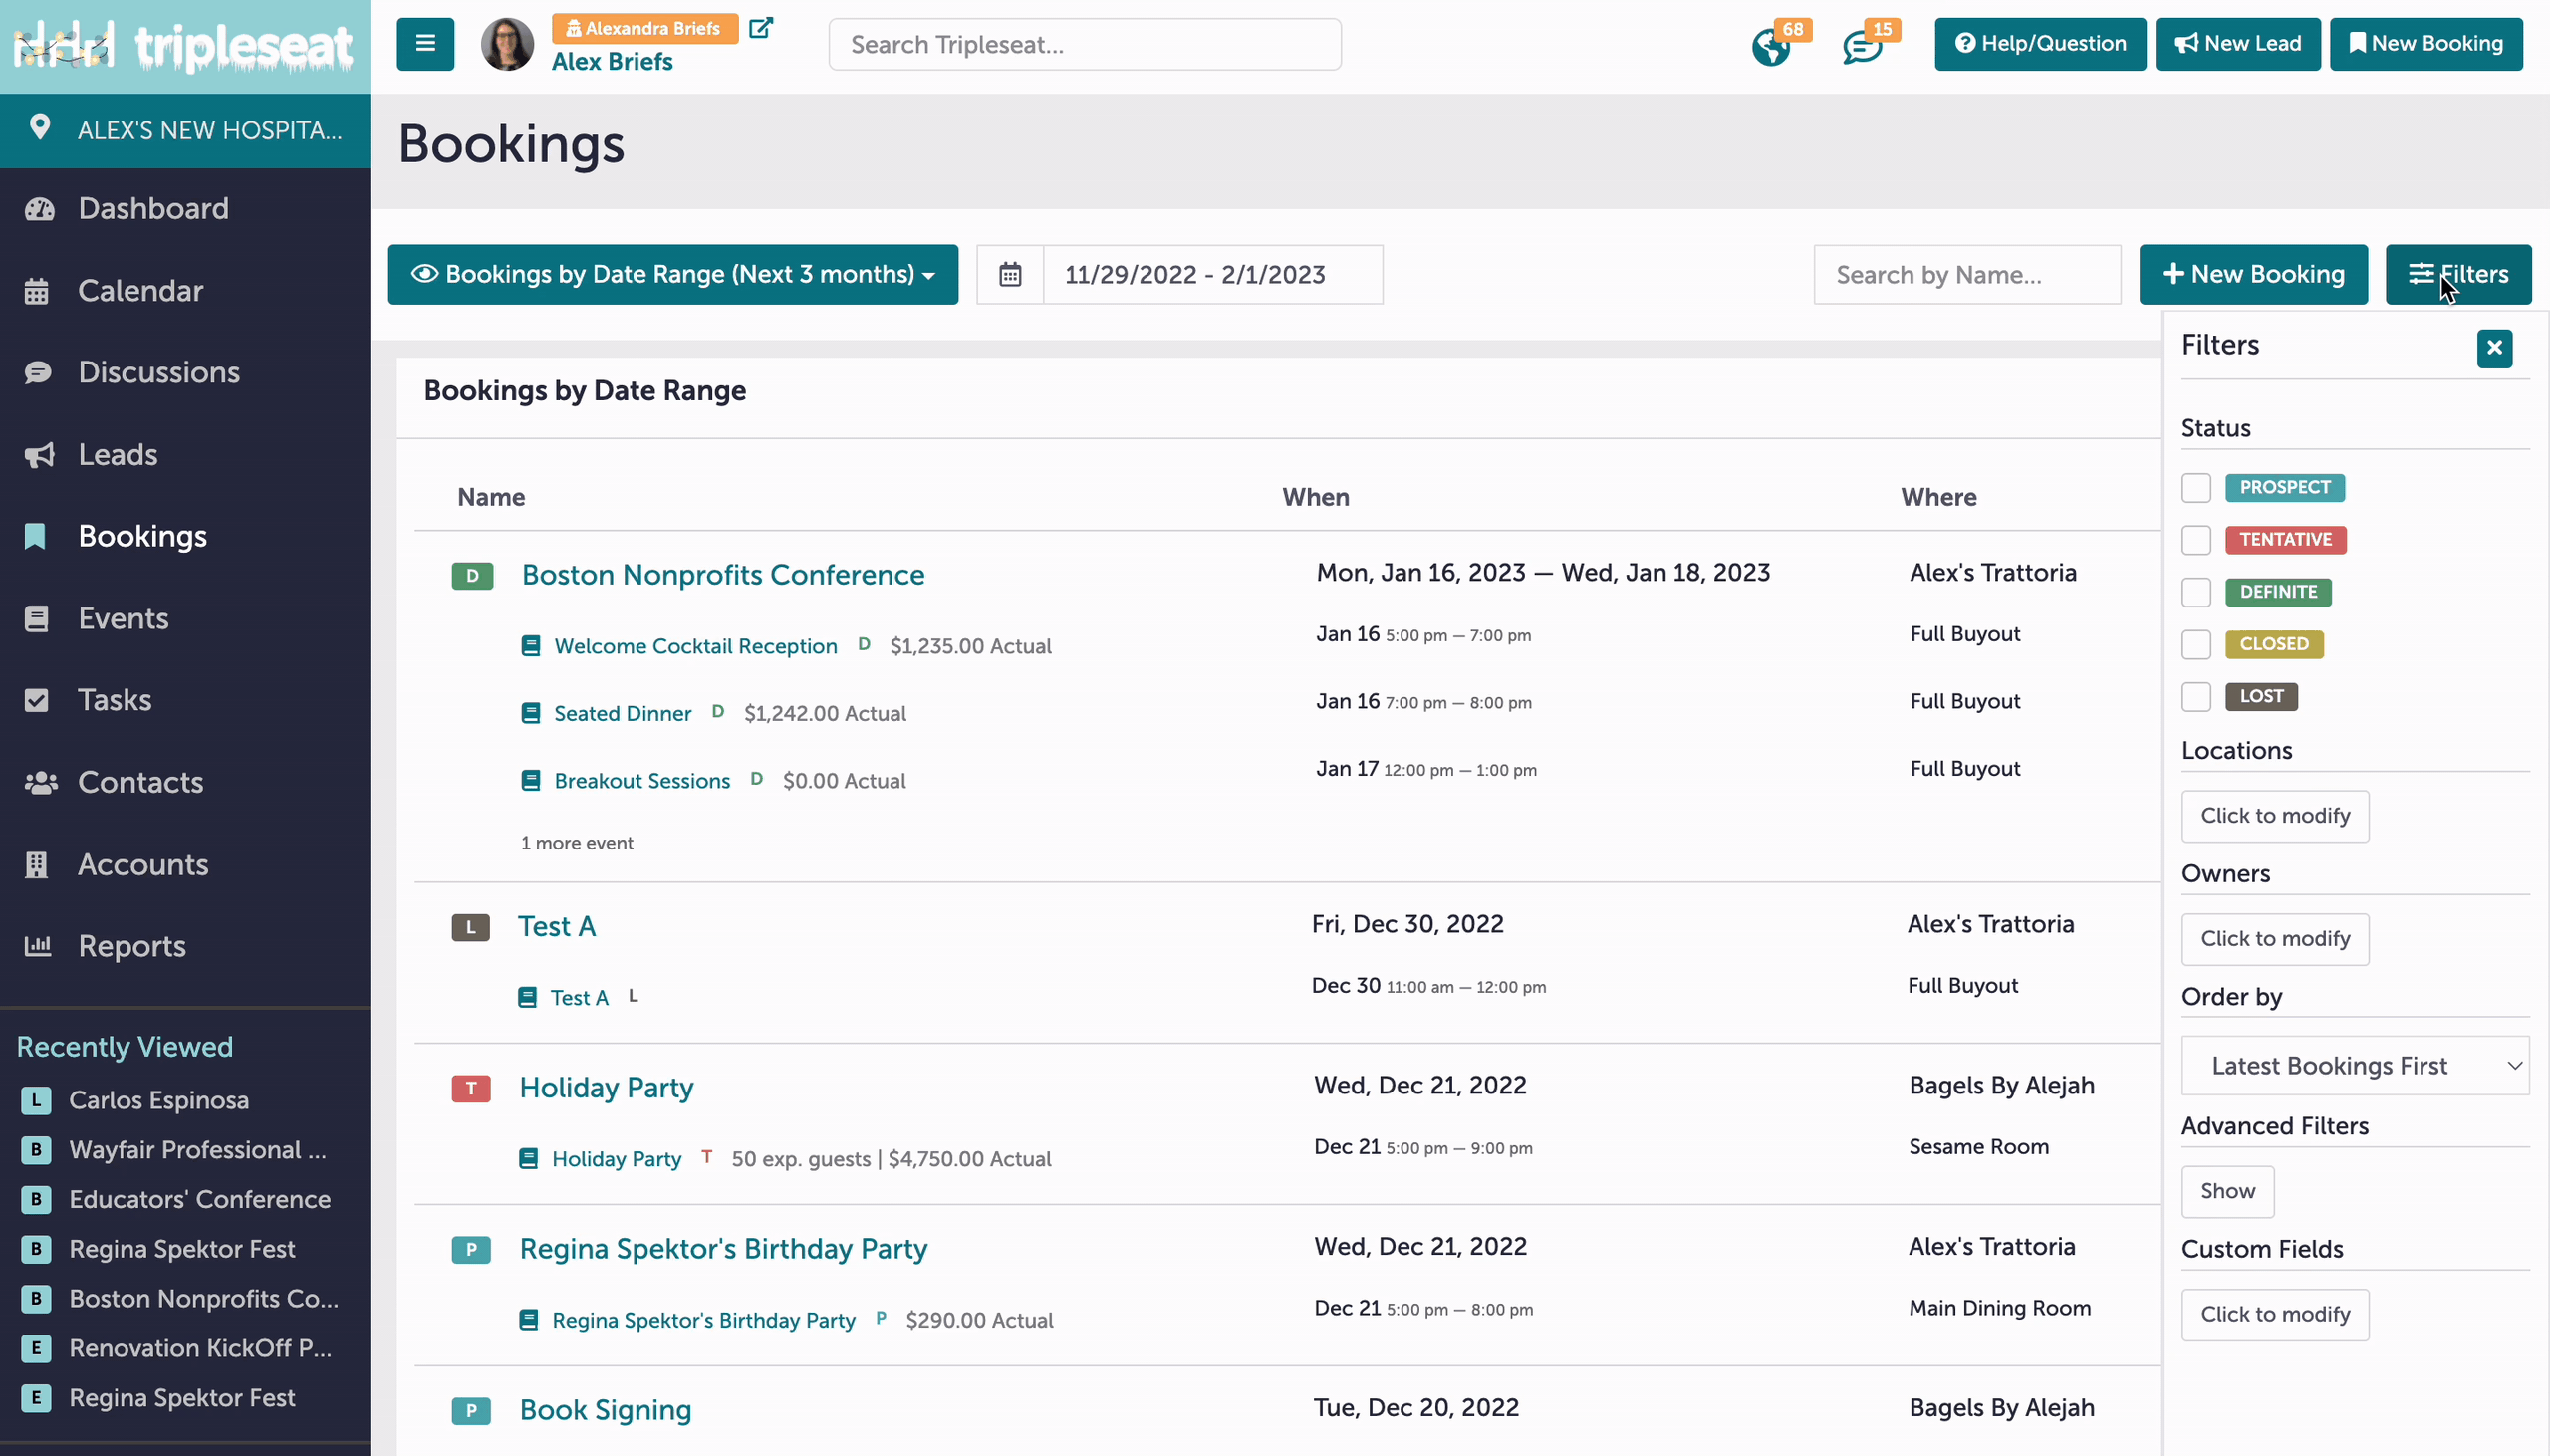Check the PROSPECT status filter

point(2196,488)
